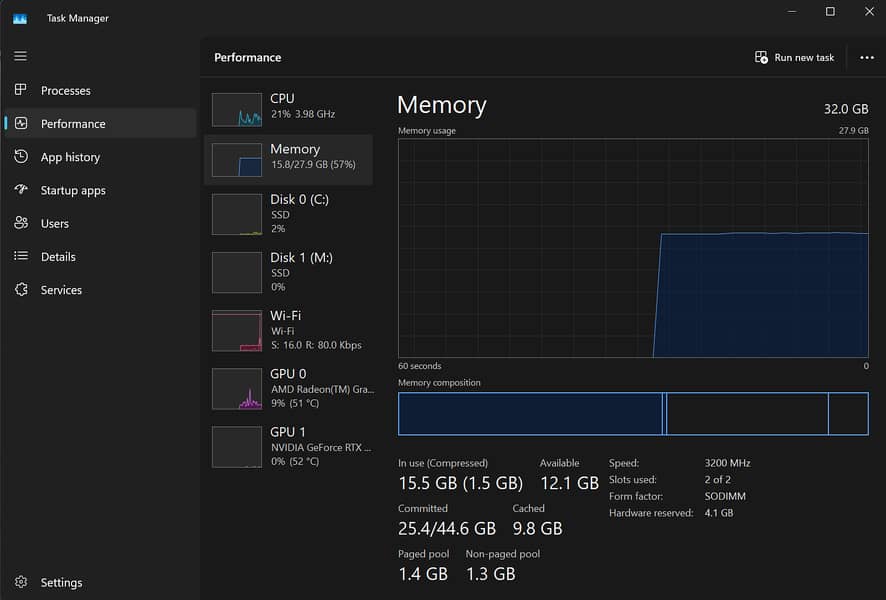Click the Startup apps icon
Screen dimensions: 886x600
[x=21, y=190]
